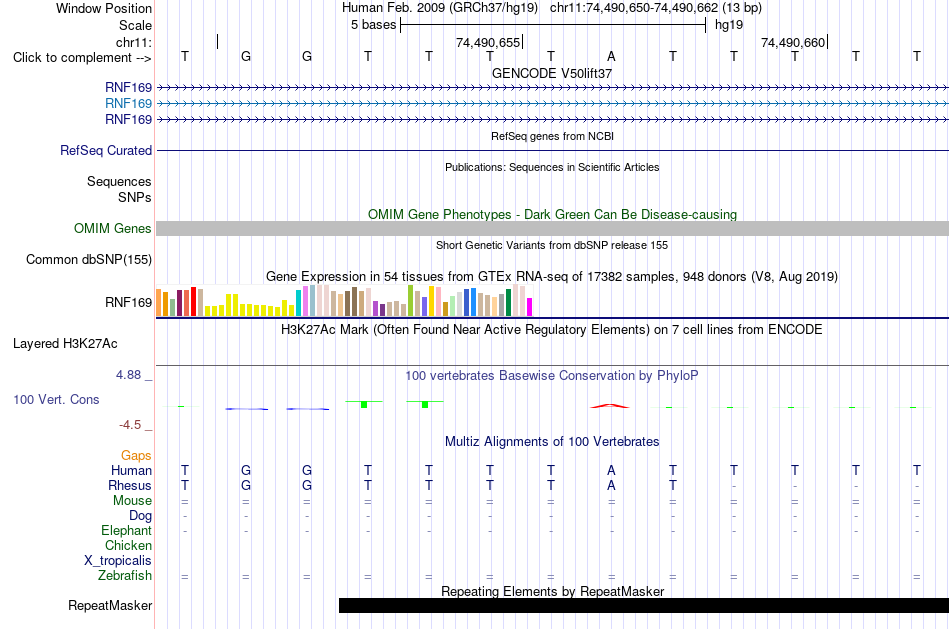Click the A base in the chr11 sequence row
The image size is (950, 629).
[611, 56]
